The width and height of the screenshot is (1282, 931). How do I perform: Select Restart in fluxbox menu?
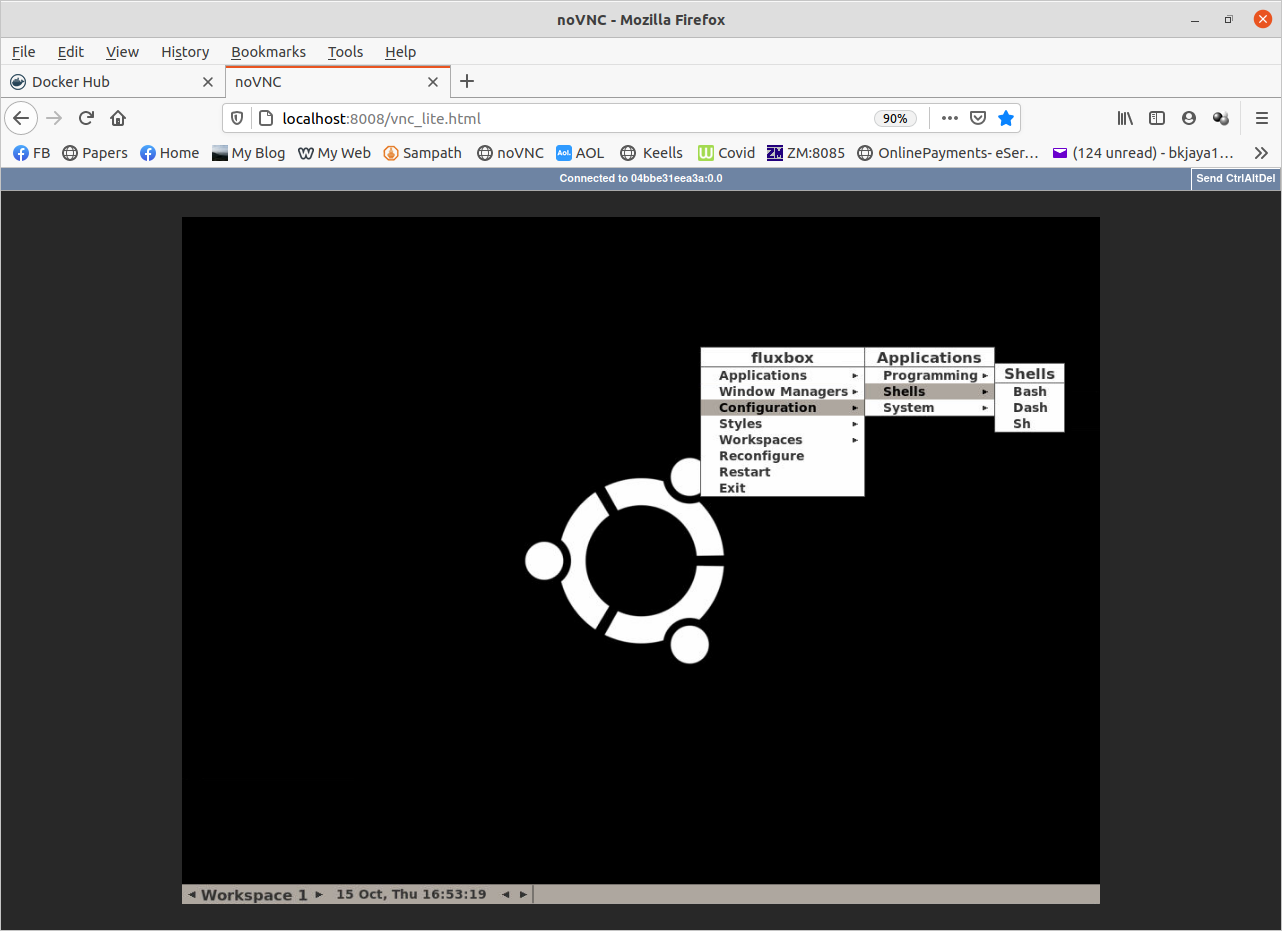pyautogui.click(x=782, y=472)
